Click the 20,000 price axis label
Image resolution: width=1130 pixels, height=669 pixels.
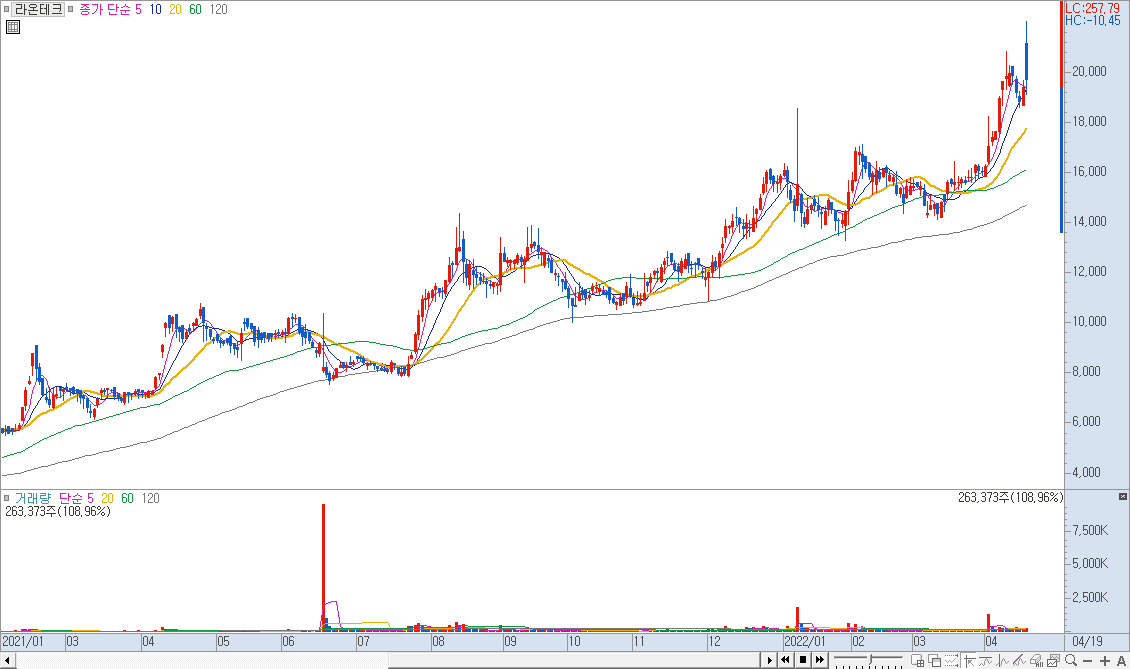tap(1089, 71)
